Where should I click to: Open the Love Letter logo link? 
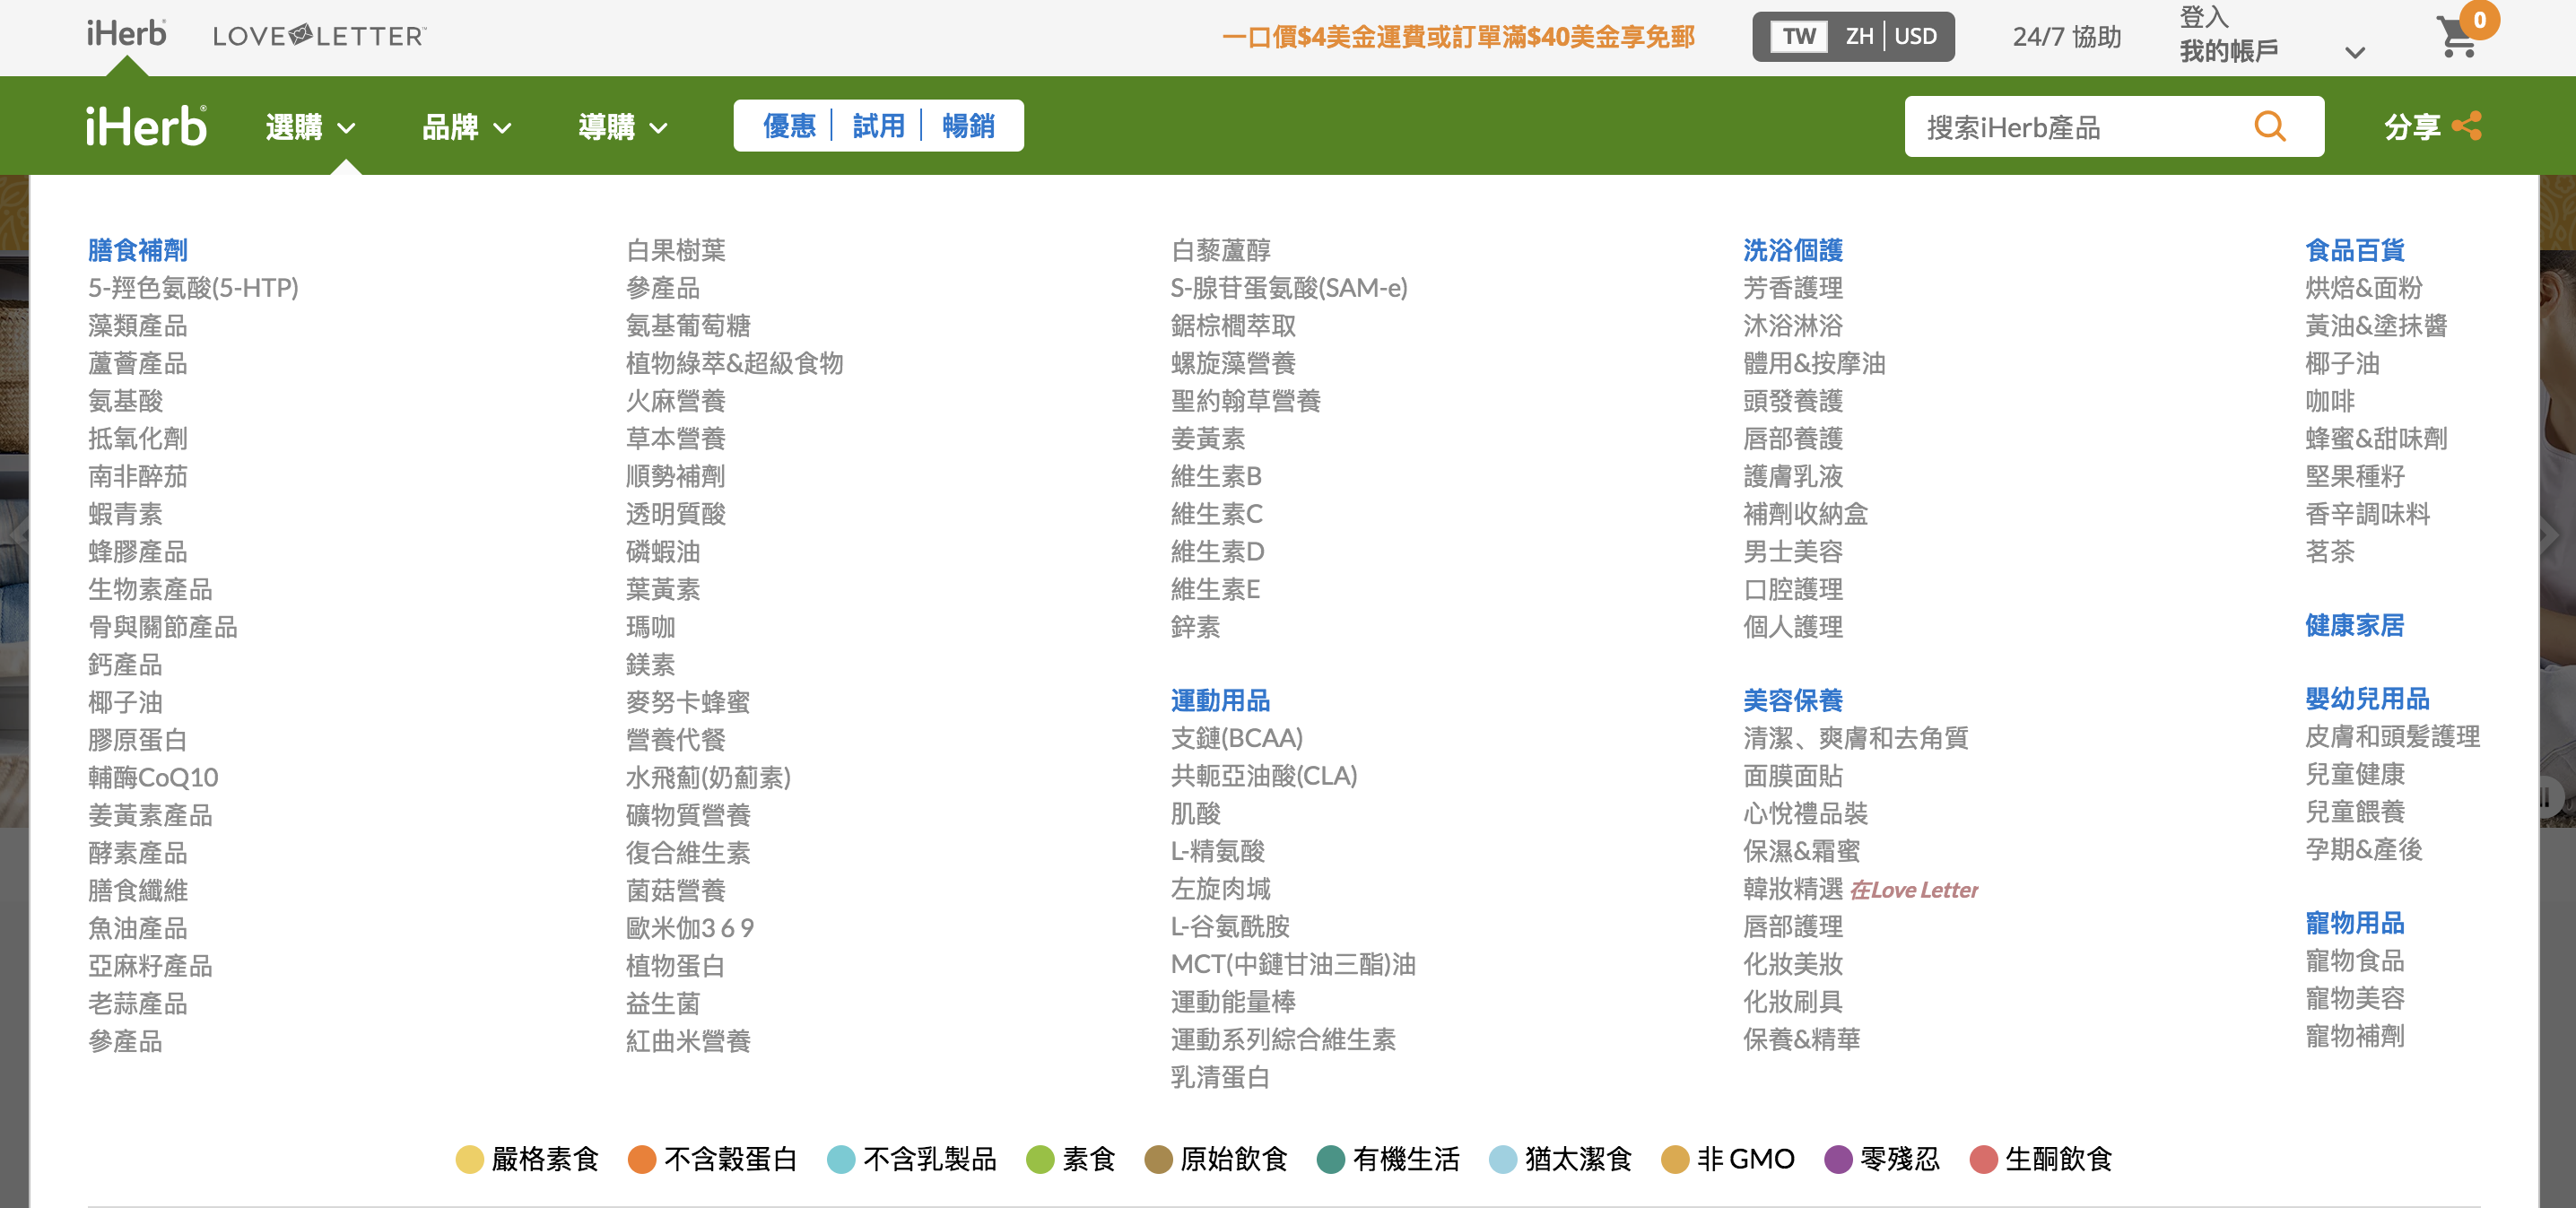point(319,36)
